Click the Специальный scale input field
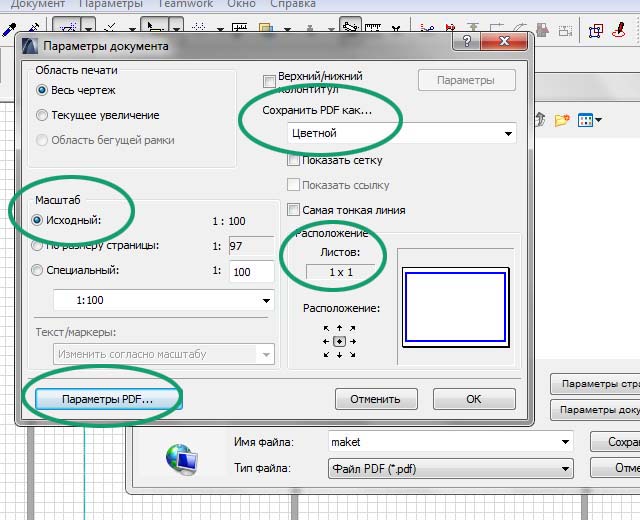 click(x=250, y=271)
